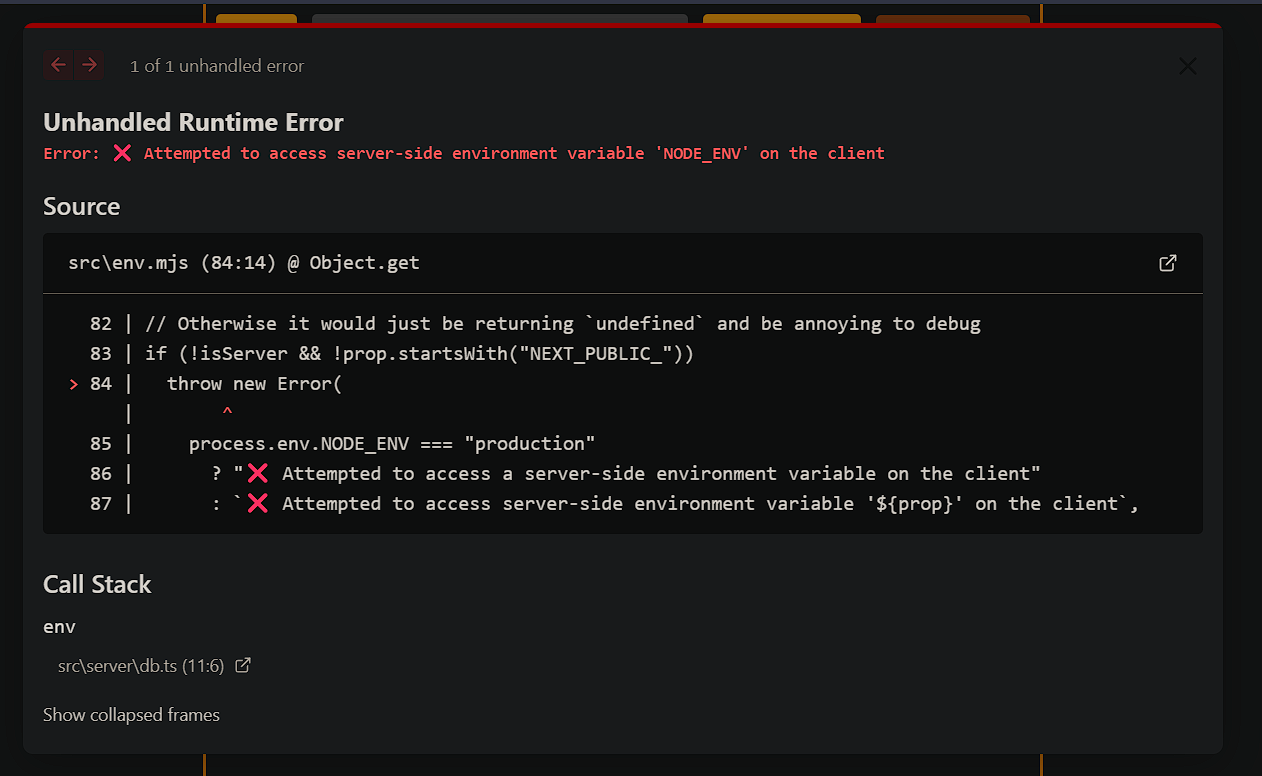Collapse the Call Stack section header
The image size is (1262, 776).
97,584
